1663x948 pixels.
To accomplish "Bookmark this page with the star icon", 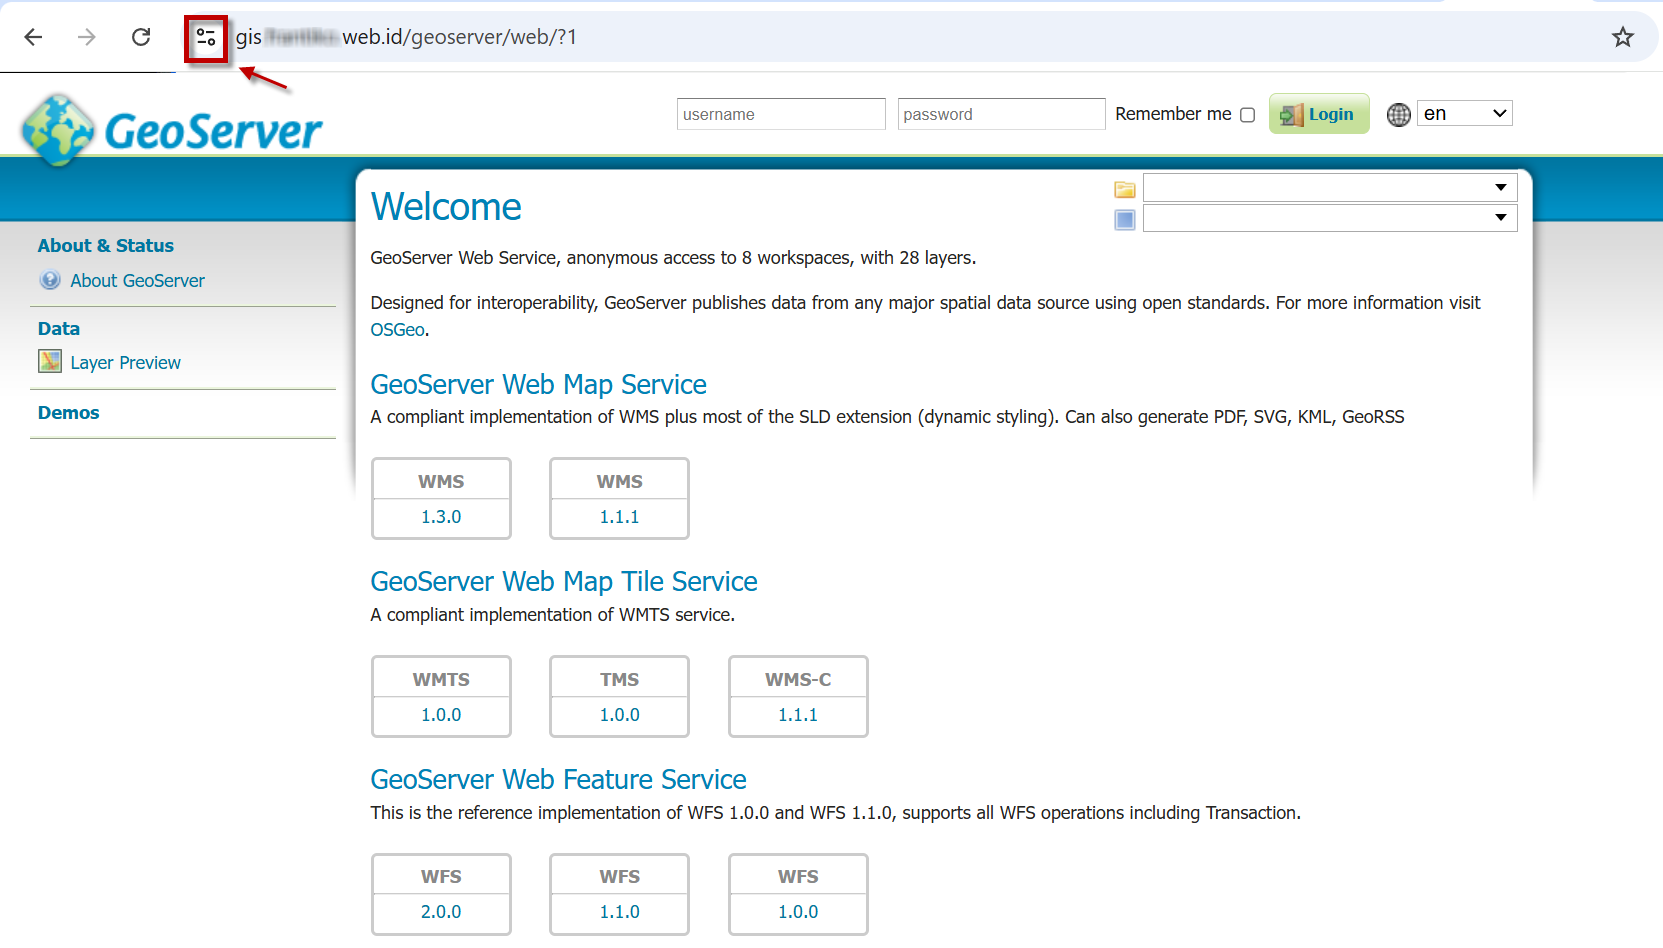I will point(1622,38).
